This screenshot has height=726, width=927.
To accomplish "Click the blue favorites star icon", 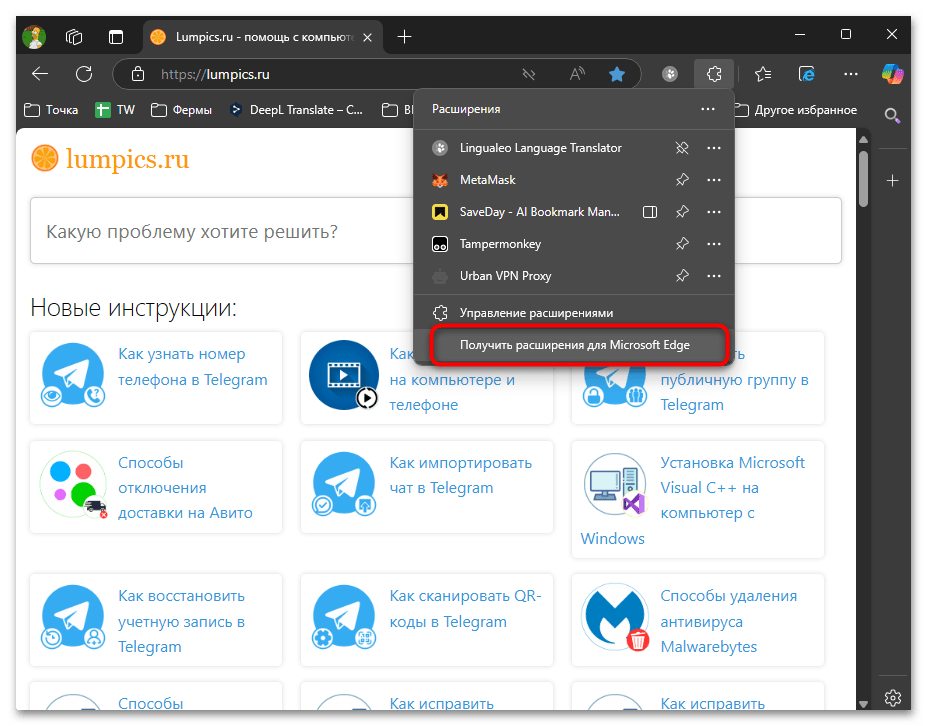I will pos(617,74).
